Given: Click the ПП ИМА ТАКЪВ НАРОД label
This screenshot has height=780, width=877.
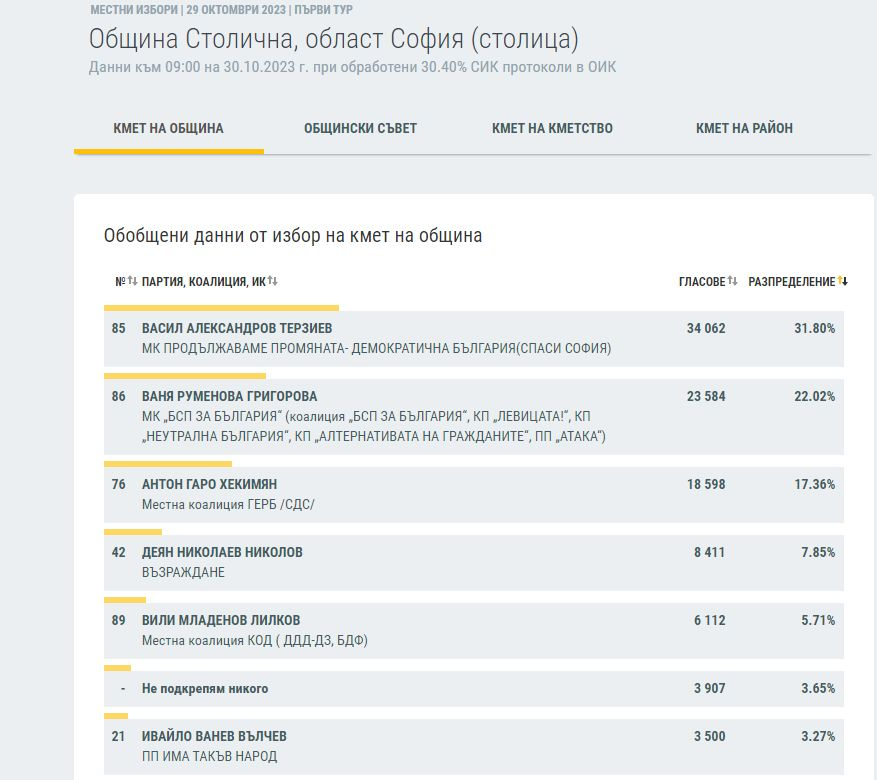Looking at the screenshot, I should [x=209, y=757].
